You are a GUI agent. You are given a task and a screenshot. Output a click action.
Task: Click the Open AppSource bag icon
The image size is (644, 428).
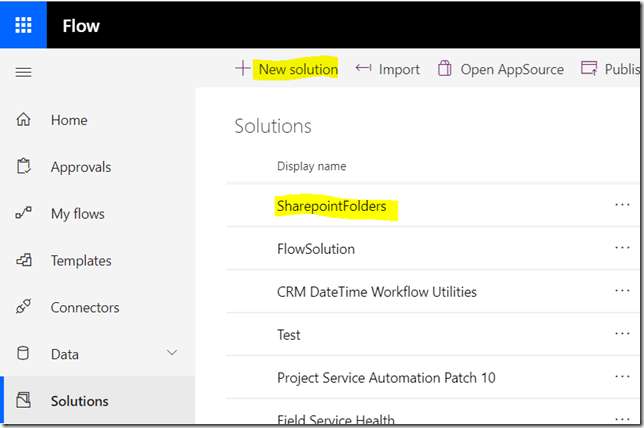click(444, 68)
